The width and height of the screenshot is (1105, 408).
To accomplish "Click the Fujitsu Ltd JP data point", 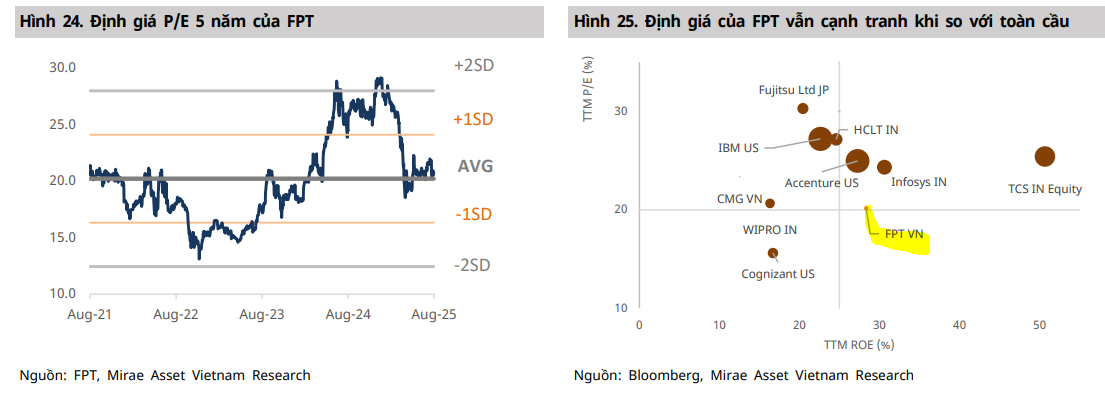I will [x=803, y=108].
